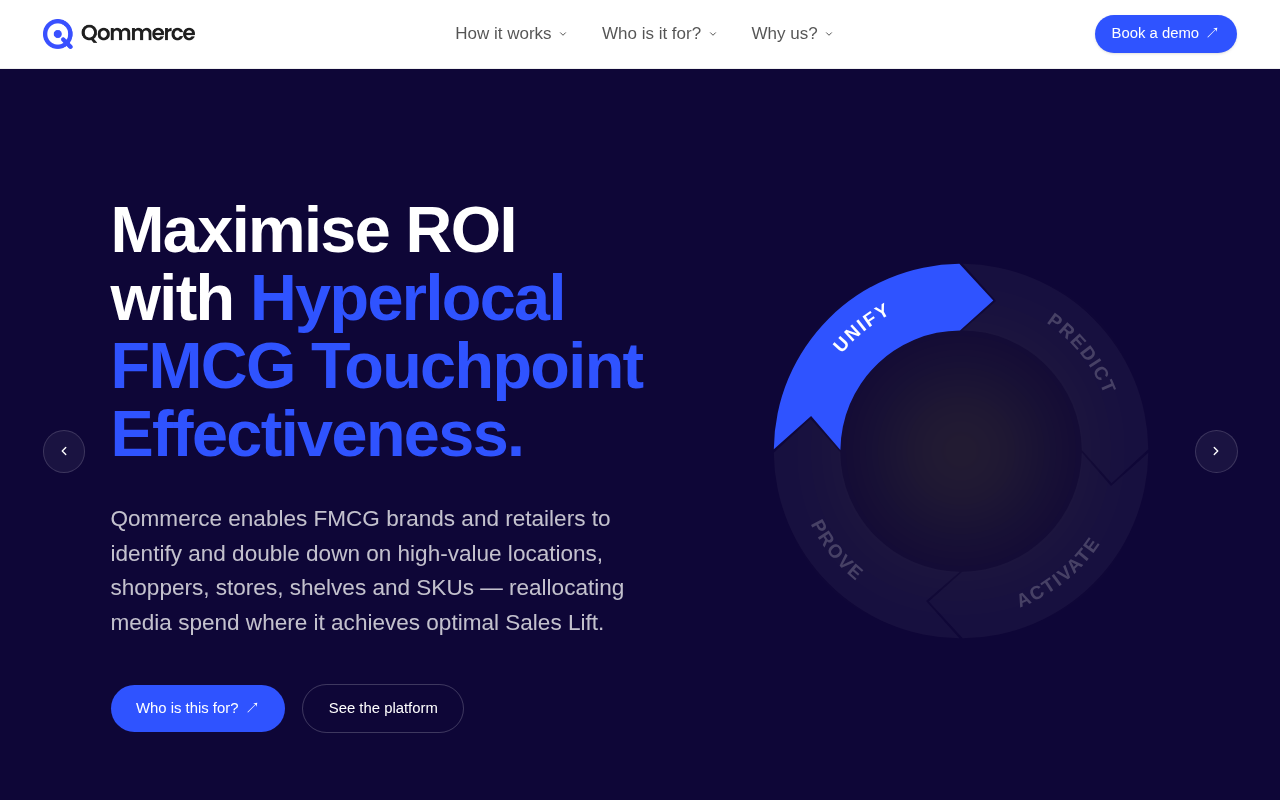
Task: Expand the Why us? chevron
Action: (829, 34)
